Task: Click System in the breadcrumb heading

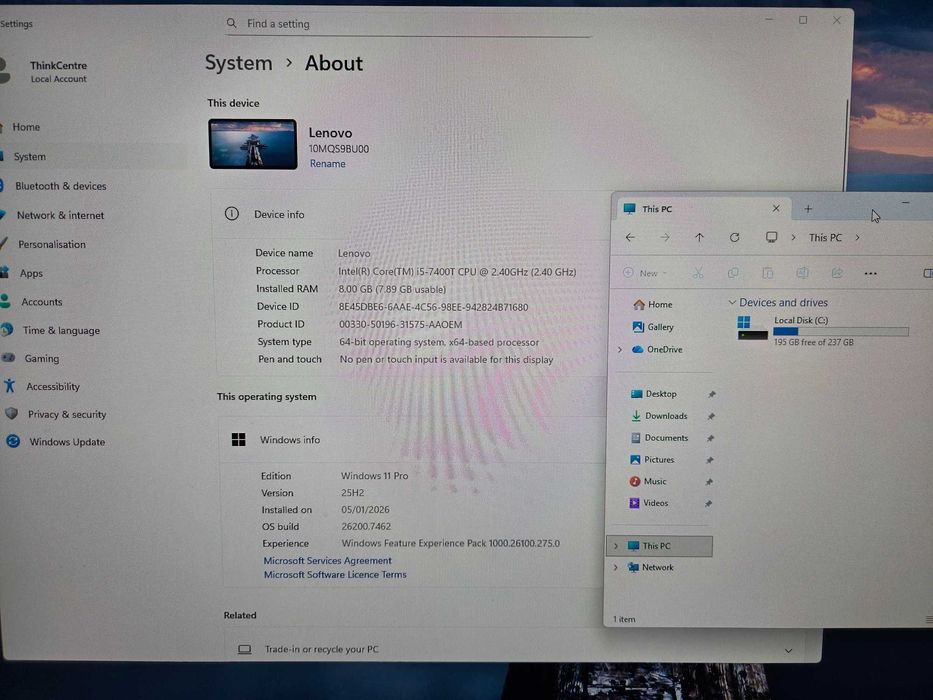Action: point(239,63)
